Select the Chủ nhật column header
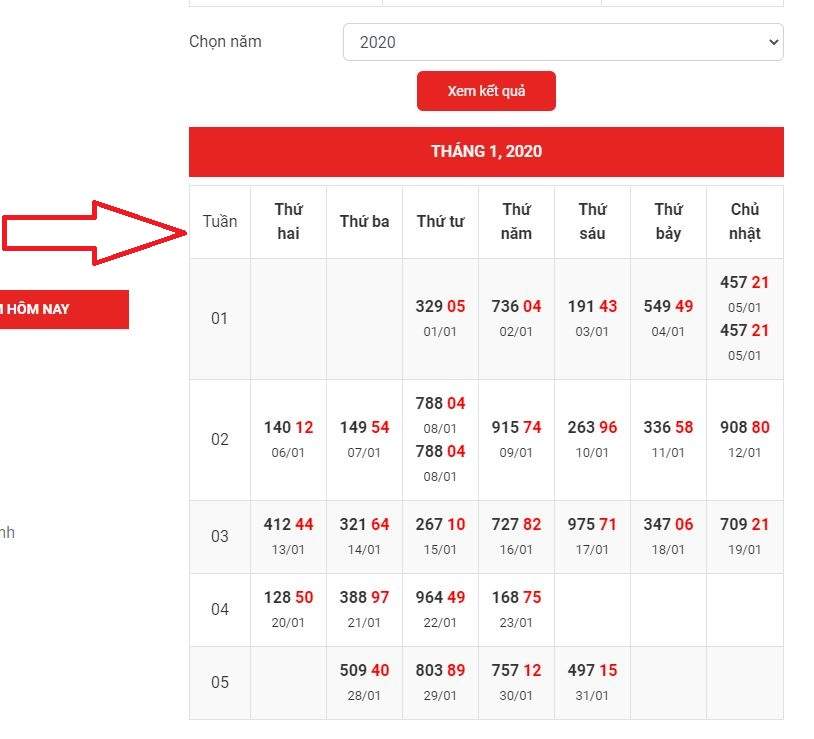This screenshot has width=814, height=739. (744, 221)
